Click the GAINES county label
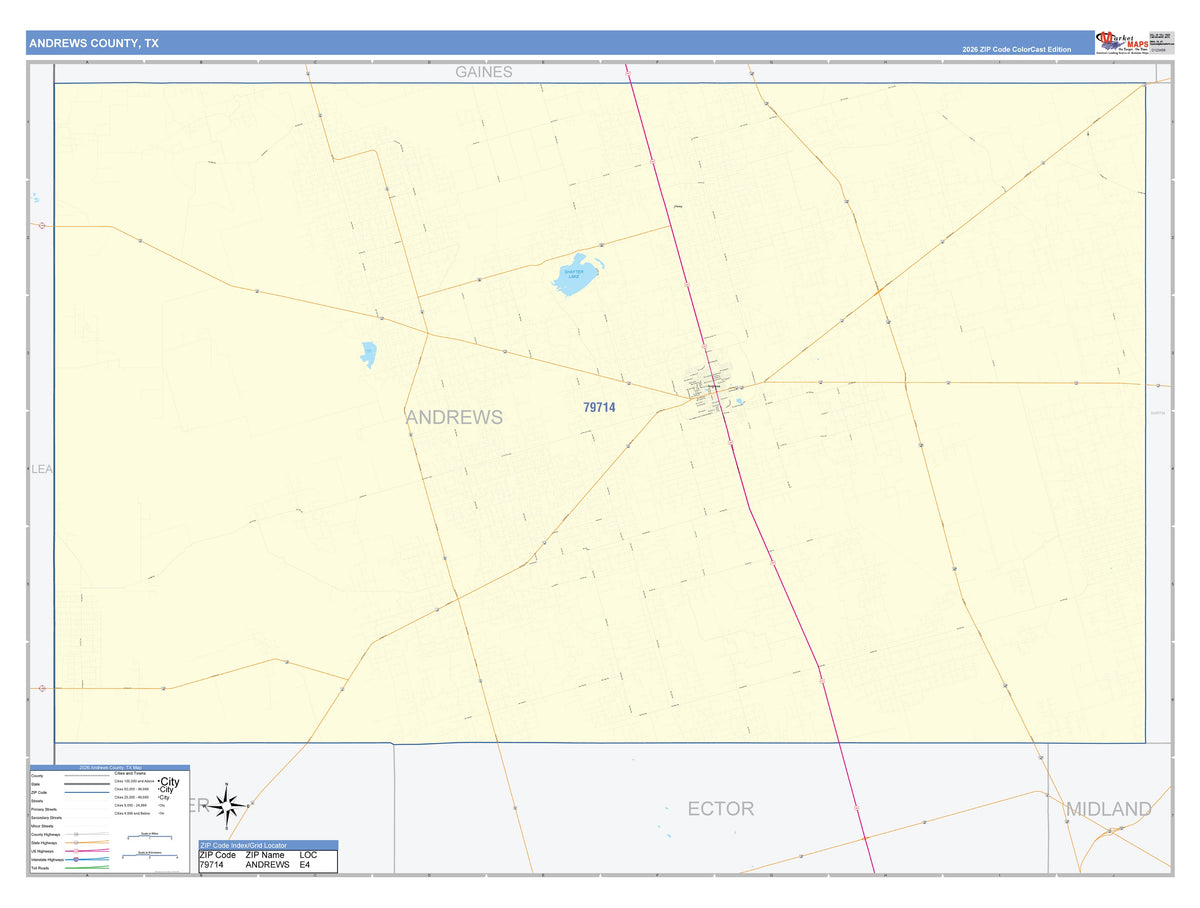The height and width of the screenshot is (908, 1200). [x=484, y=72]
